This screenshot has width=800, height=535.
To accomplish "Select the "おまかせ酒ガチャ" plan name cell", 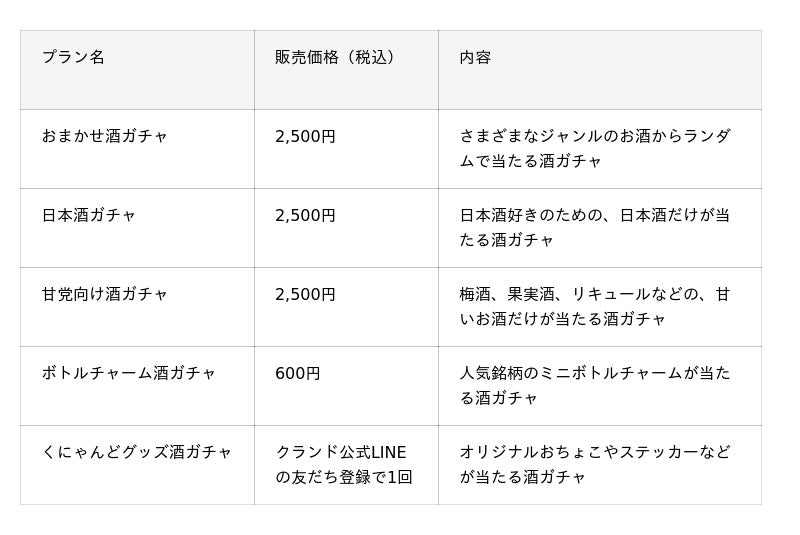I will pyautogui.click(x=105, y=136).
